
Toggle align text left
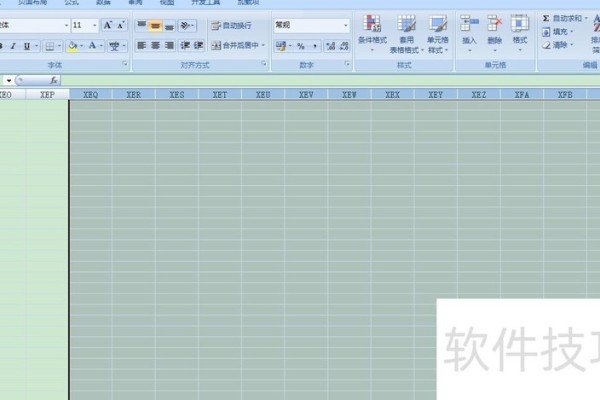tap(142, 46)
